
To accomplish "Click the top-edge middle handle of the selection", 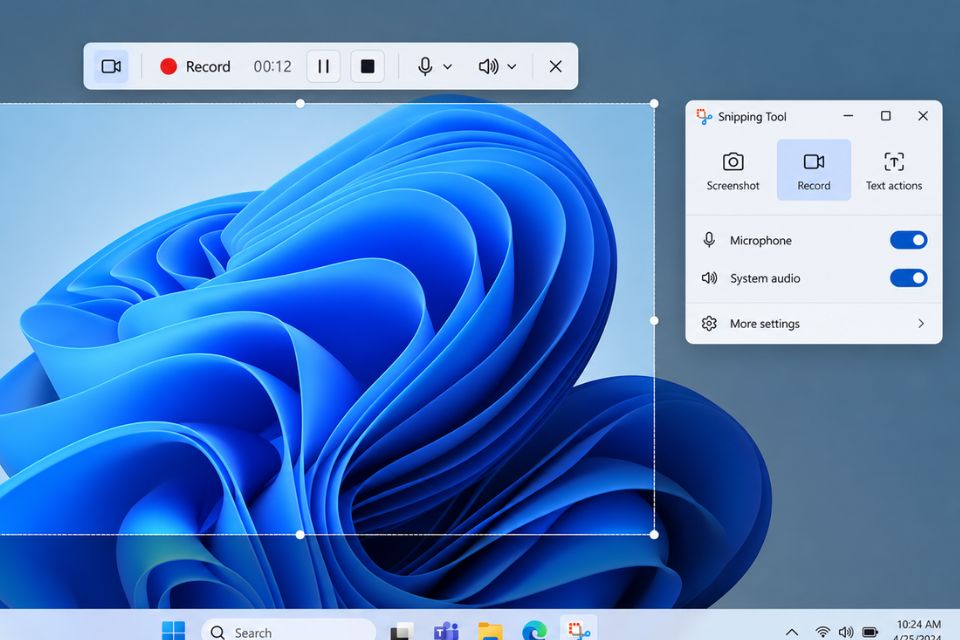I will point(300,104).
